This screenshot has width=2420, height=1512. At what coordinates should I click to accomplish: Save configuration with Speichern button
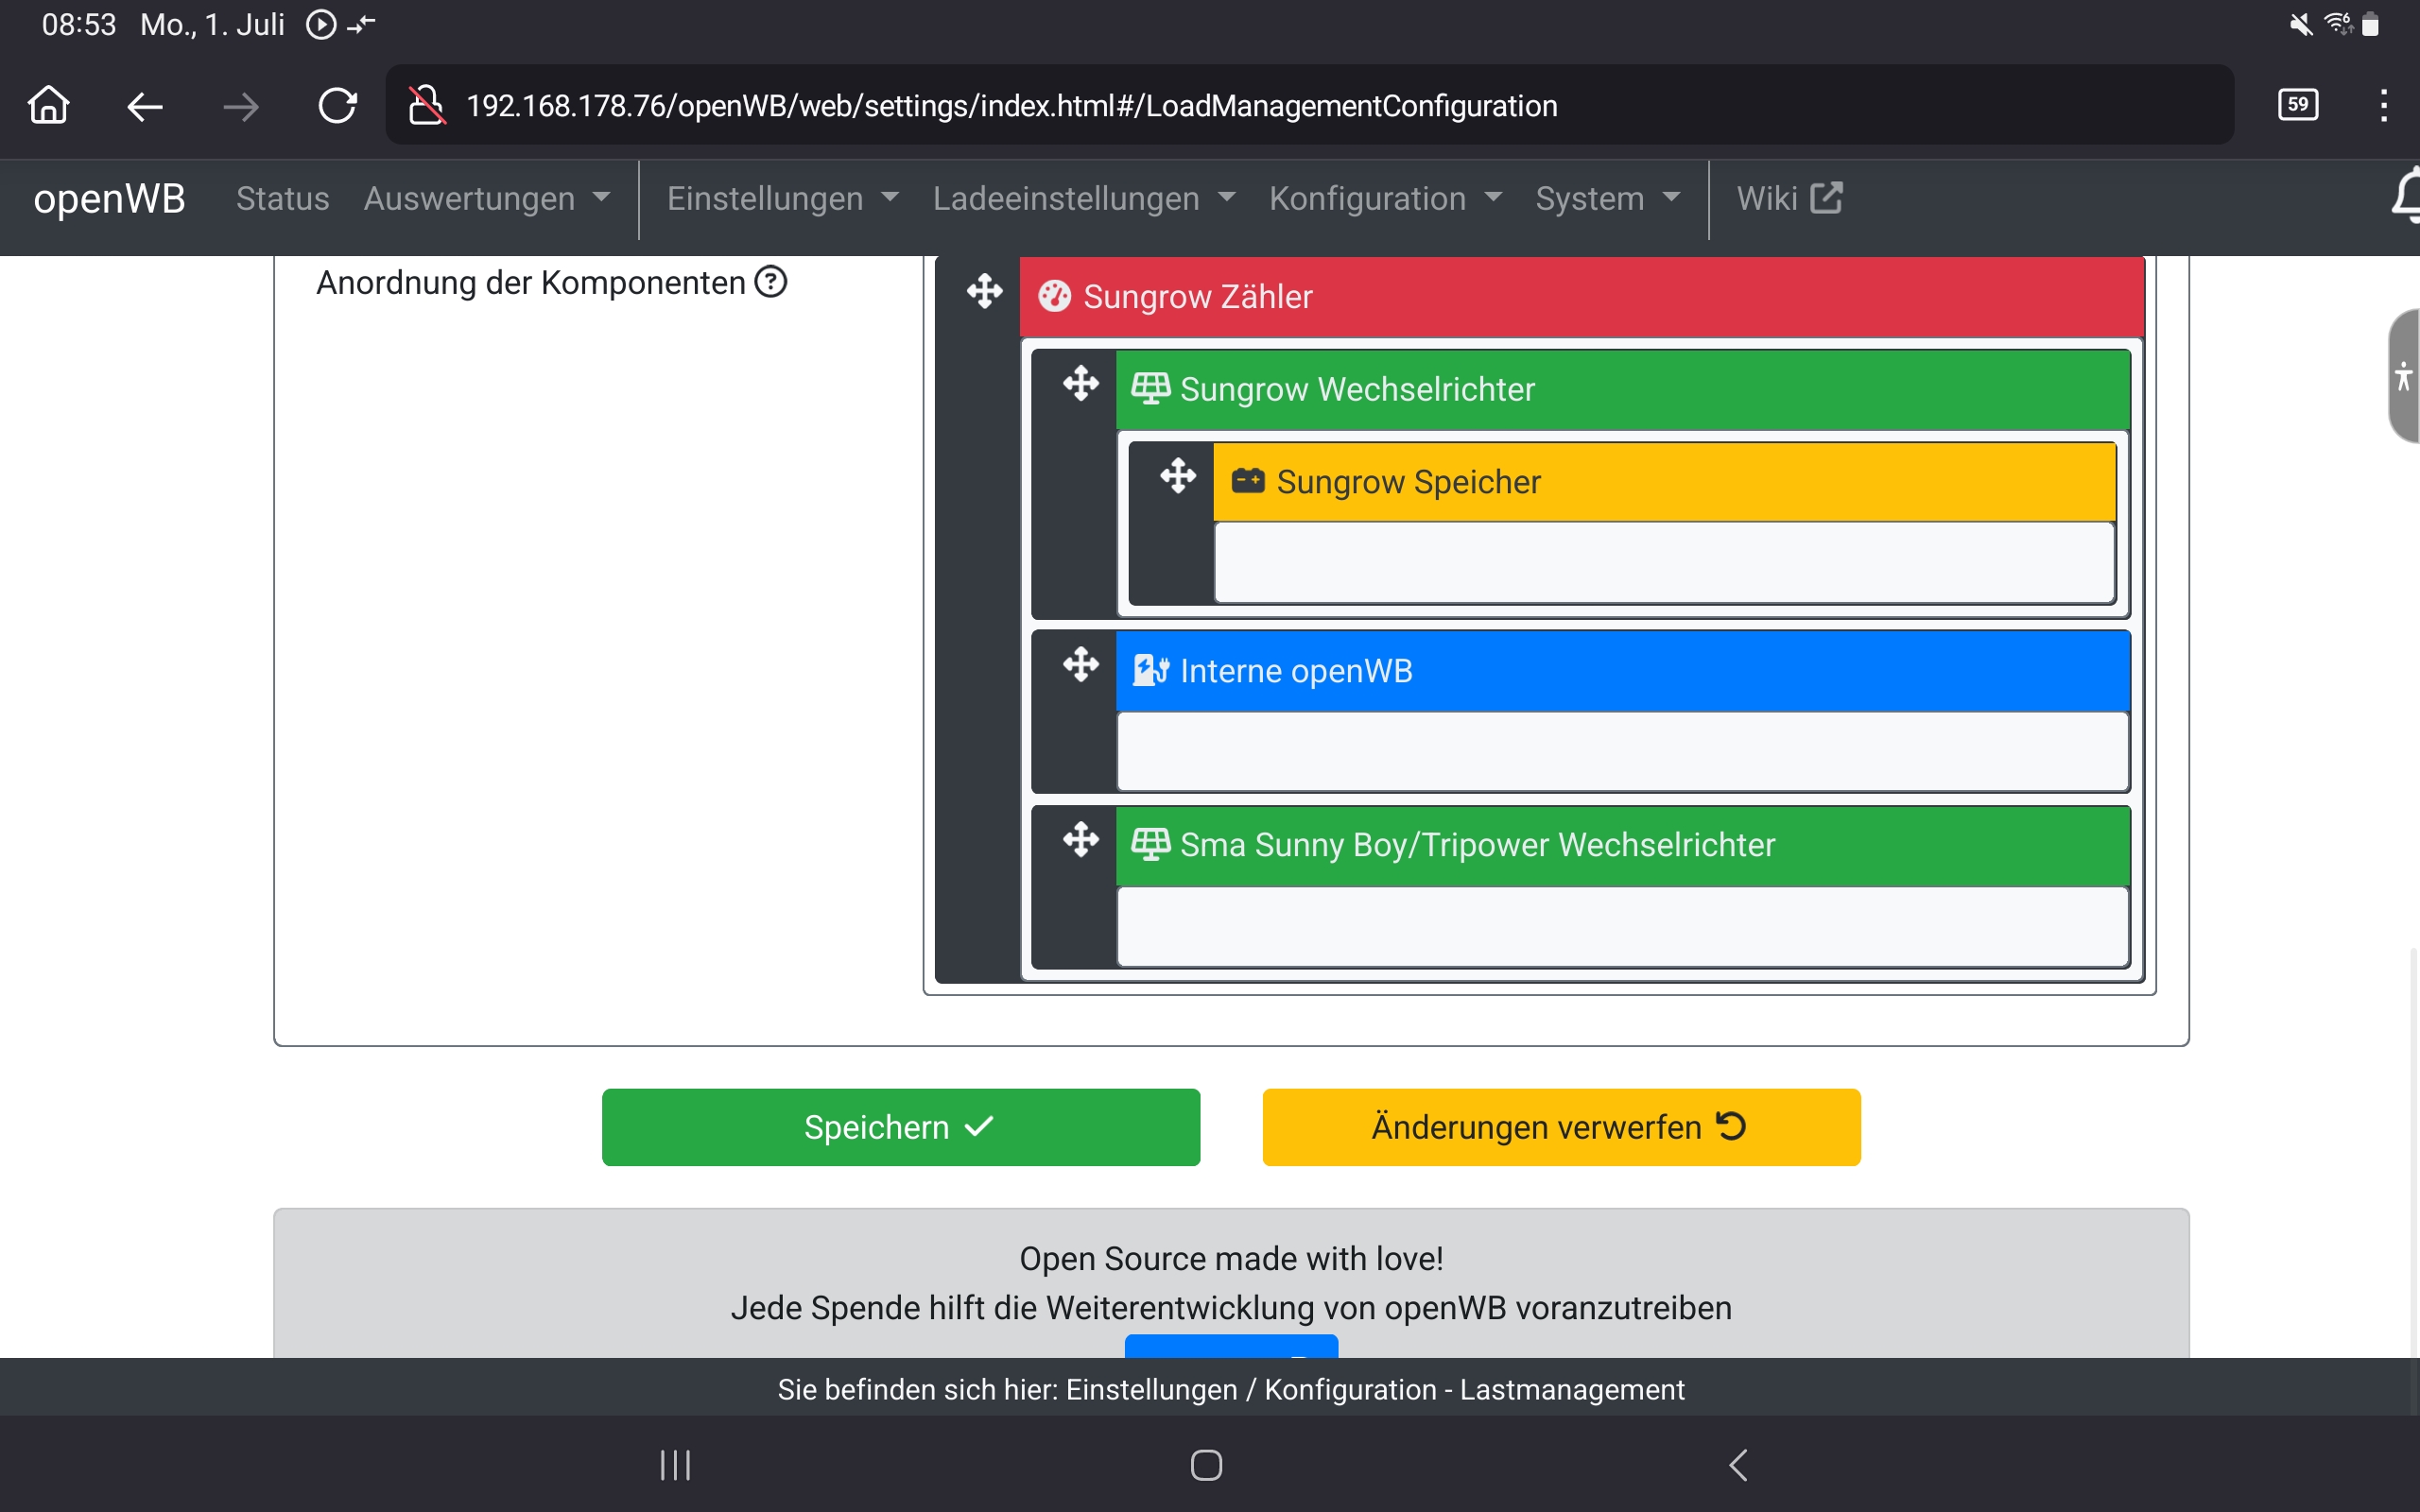point(900,1127)
